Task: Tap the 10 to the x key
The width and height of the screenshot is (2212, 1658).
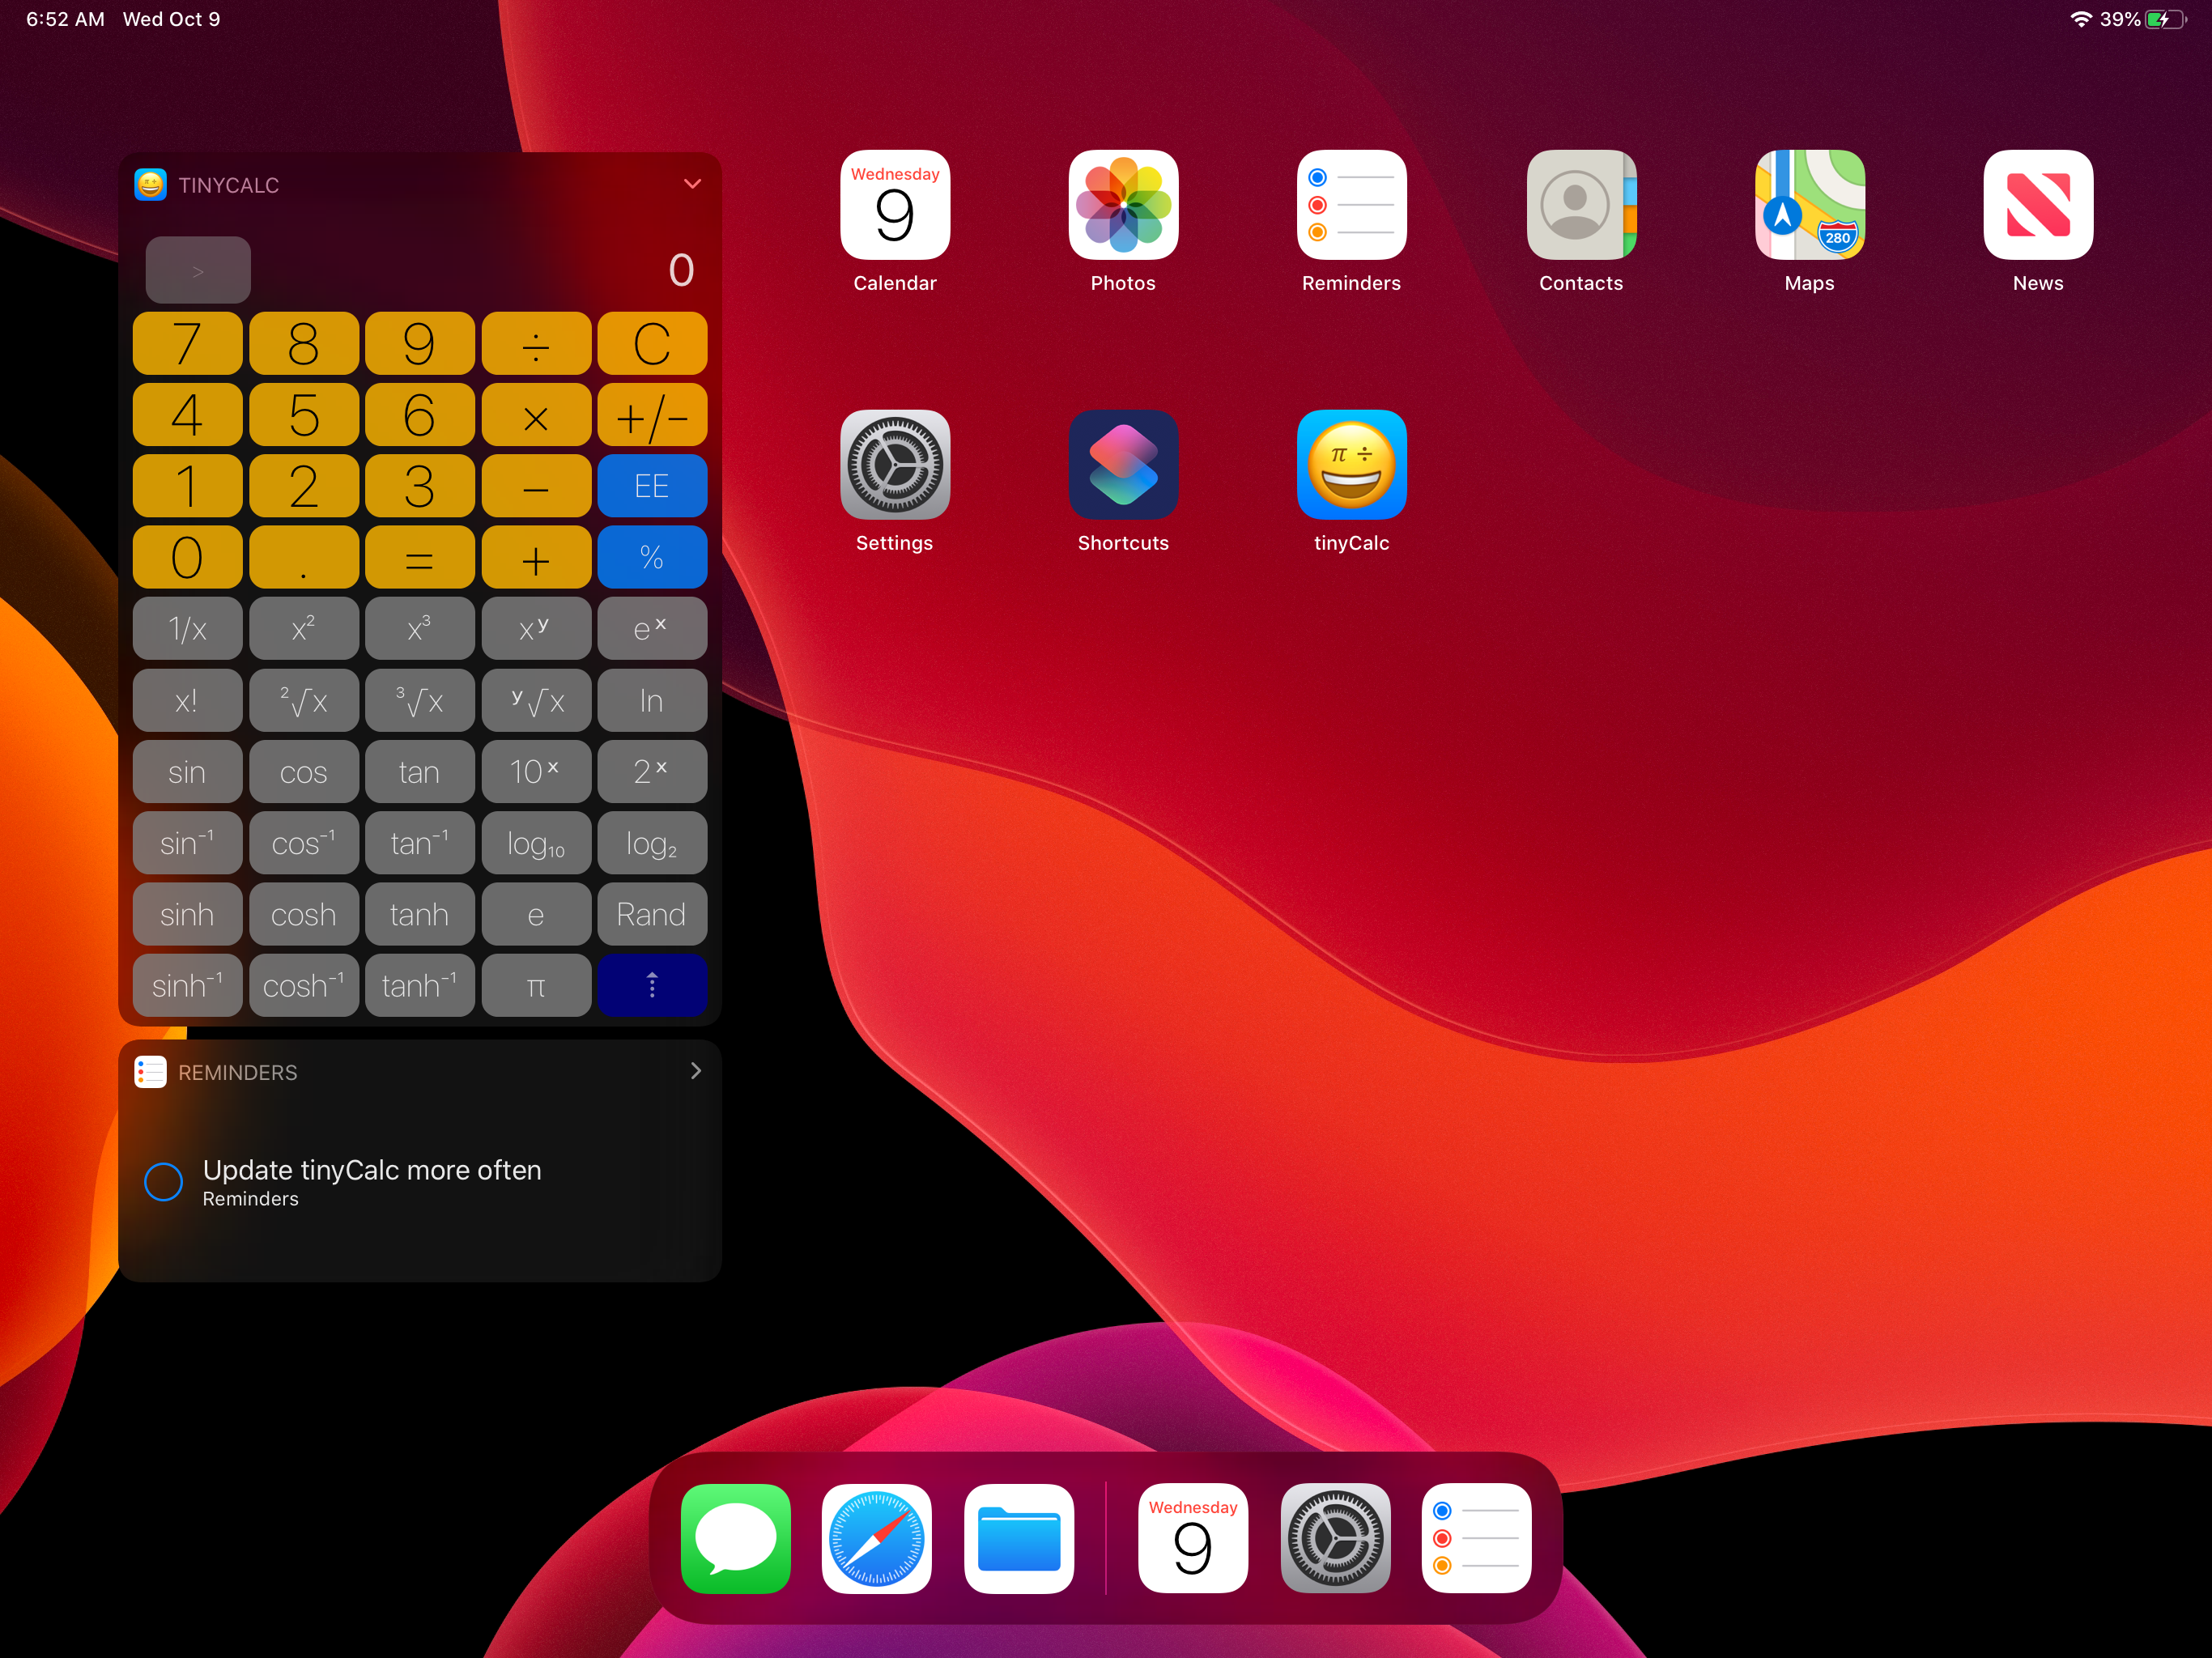Action: pyautogui.click(x=536, y=771)
